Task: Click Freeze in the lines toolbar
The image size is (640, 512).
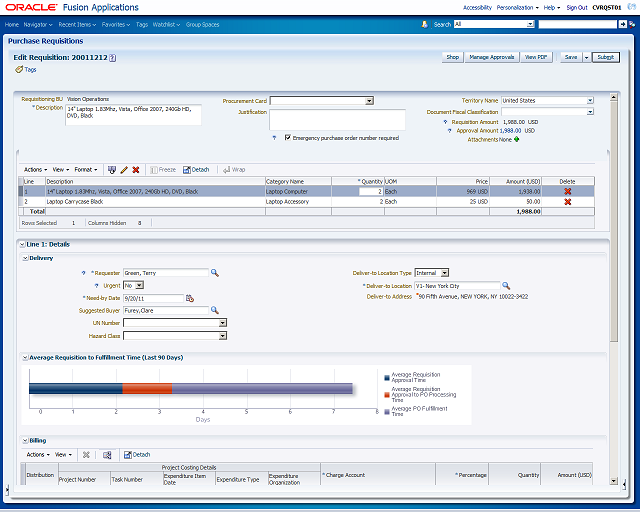Action: pyautogui.click(x=163, y=170)
